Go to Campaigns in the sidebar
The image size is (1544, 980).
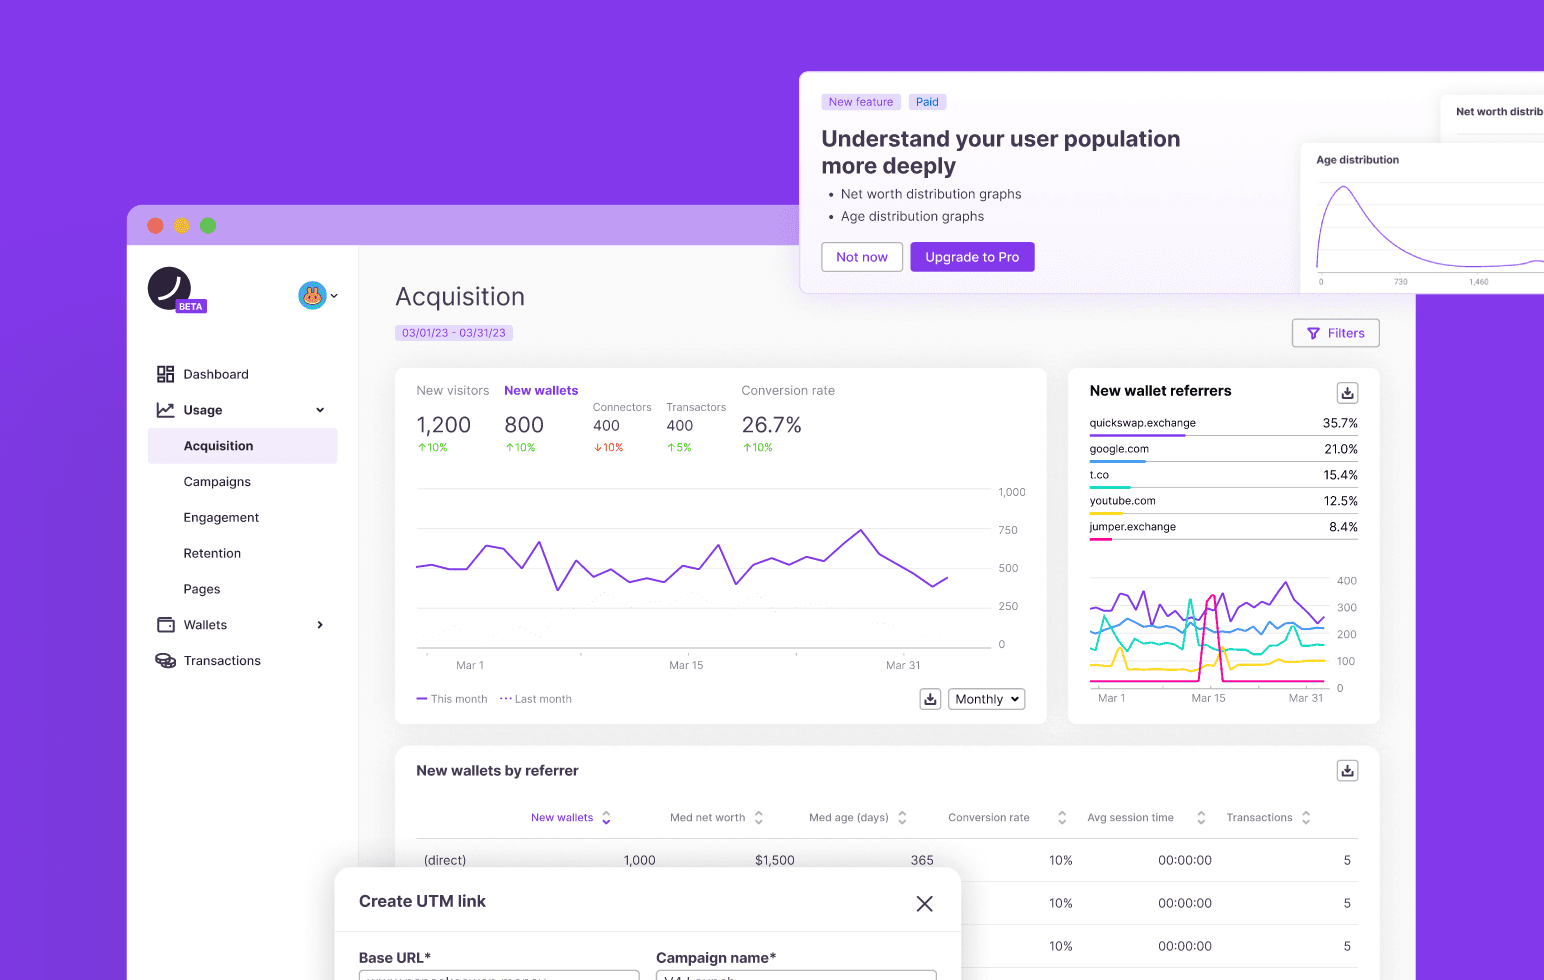click(217, 482)
